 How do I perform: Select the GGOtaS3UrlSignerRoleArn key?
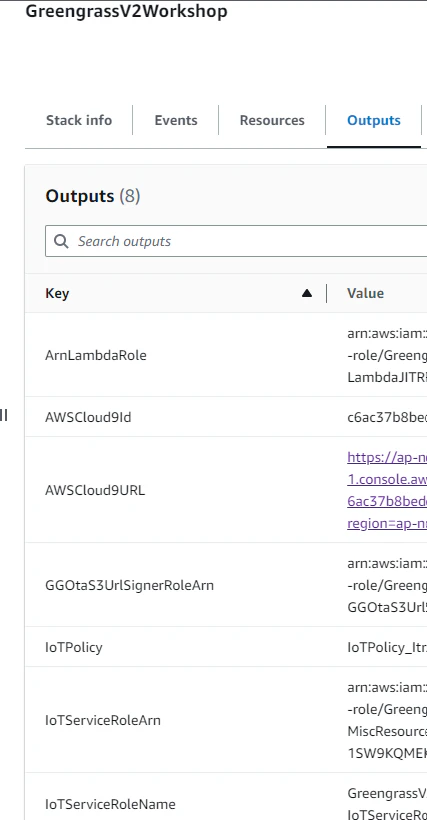[x=130, y=585]
